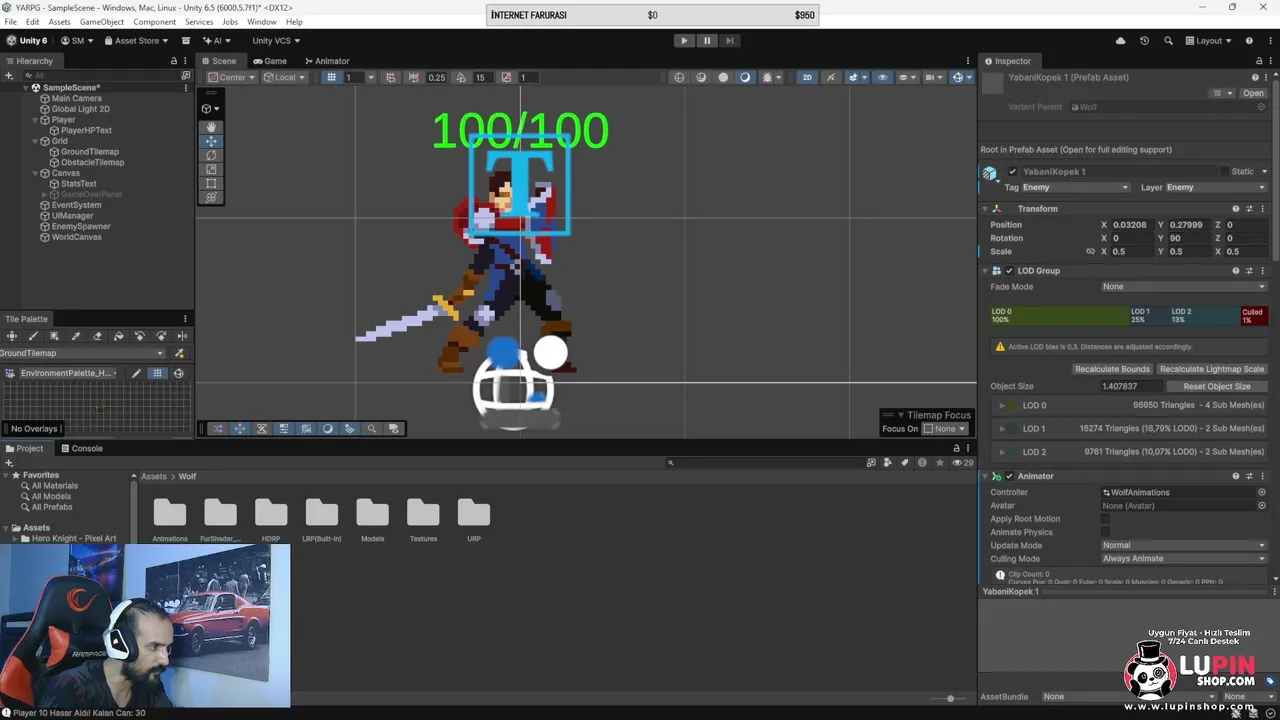Viewport: 1280px width, 720px height.
Task: Toggle the grid in Tile Palette
Action: pos(157,373)
